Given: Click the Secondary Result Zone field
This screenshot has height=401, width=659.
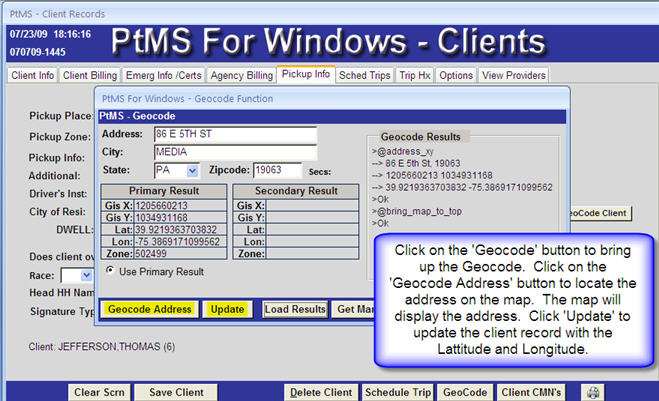Looking at the screenshot, I should click(312, 254).
